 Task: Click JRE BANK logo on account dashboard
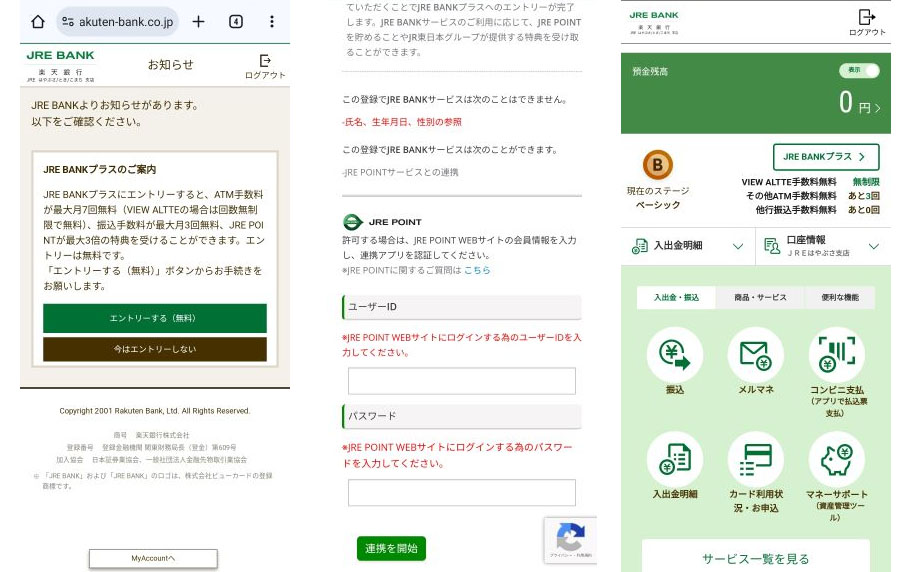coord(654,22)
